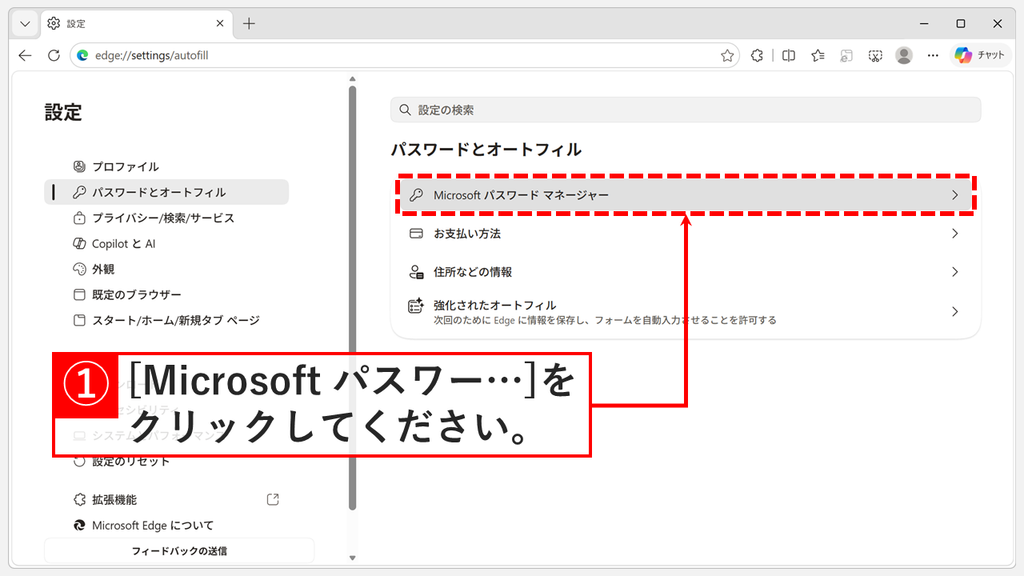Image resolution: width=1024 pixels, height=576 pixels.
Task: Click the address bar edge://settings/autofill
Action: 405,56
